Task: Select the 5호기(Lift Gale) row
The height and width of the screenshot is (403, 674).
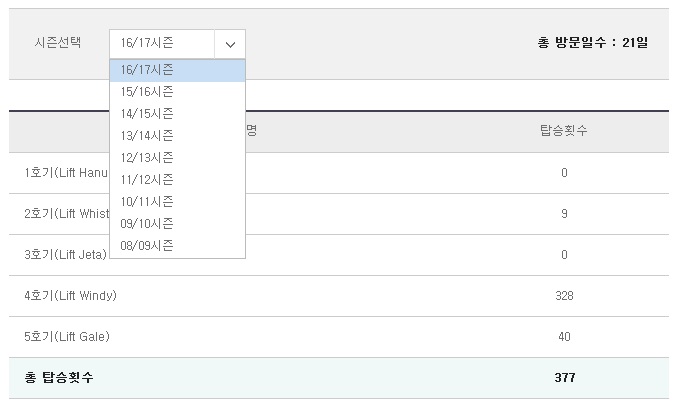Action: click(x=339, y=337)
